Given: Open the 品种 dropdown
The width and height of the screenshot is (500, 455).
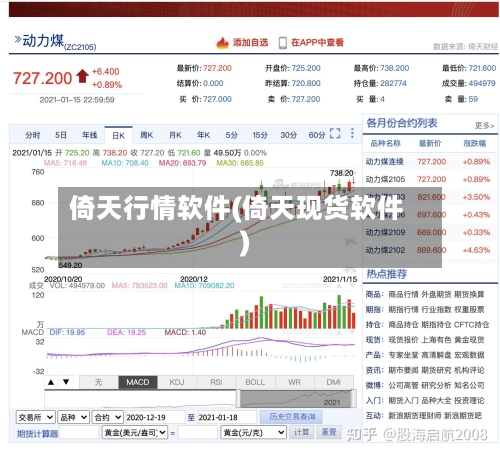Looking at the screenshot, I should [x=73, y=417].
